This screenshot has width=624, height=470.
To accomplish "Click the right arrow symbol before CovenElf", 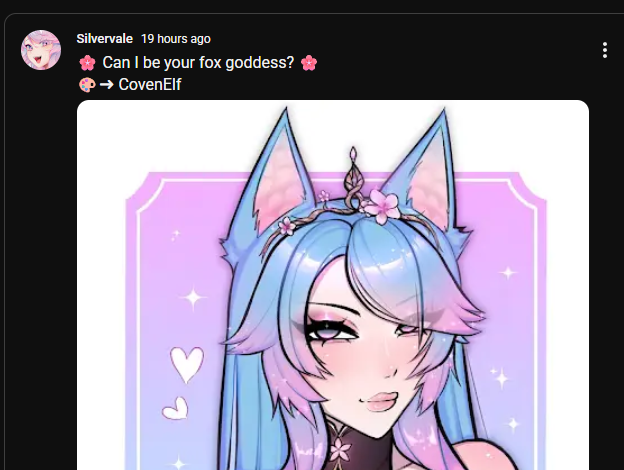I will pyautogui.click(x=107, y=85).
